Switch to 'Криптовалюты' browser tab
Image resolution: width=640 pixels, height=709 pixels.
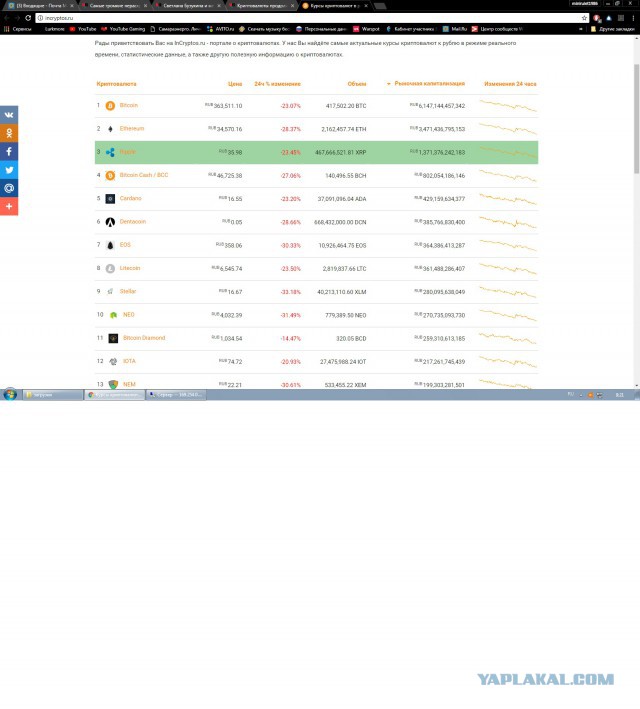(262, 5)
